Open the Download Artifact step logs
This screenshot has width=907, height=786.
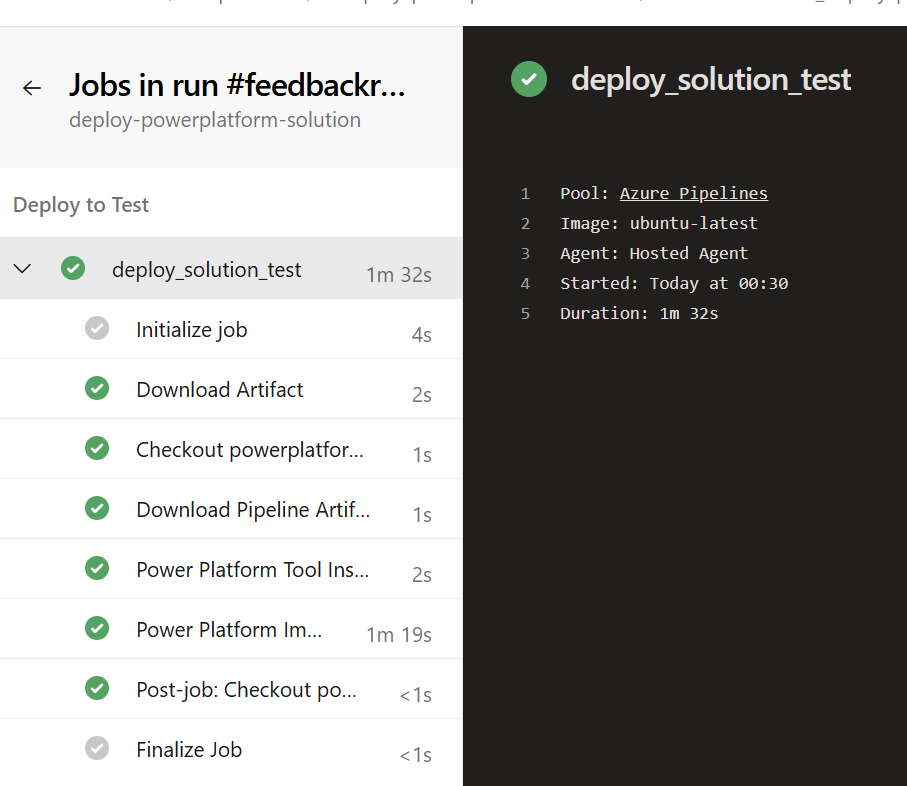tap(220, 390)
